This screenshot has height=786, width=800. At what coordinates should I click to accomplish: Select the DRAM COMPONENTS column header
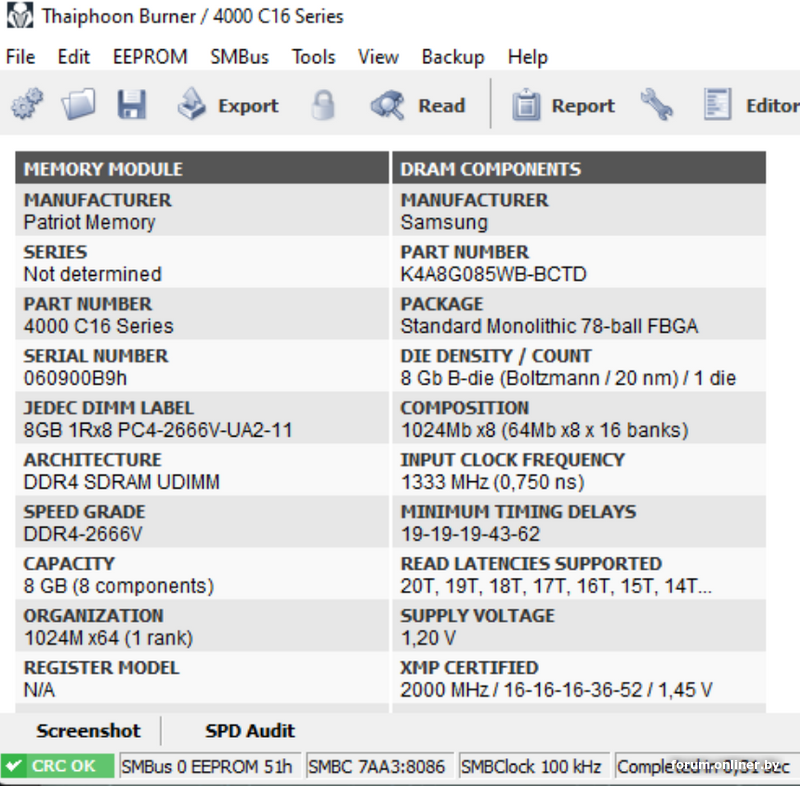tap(579, 168)
